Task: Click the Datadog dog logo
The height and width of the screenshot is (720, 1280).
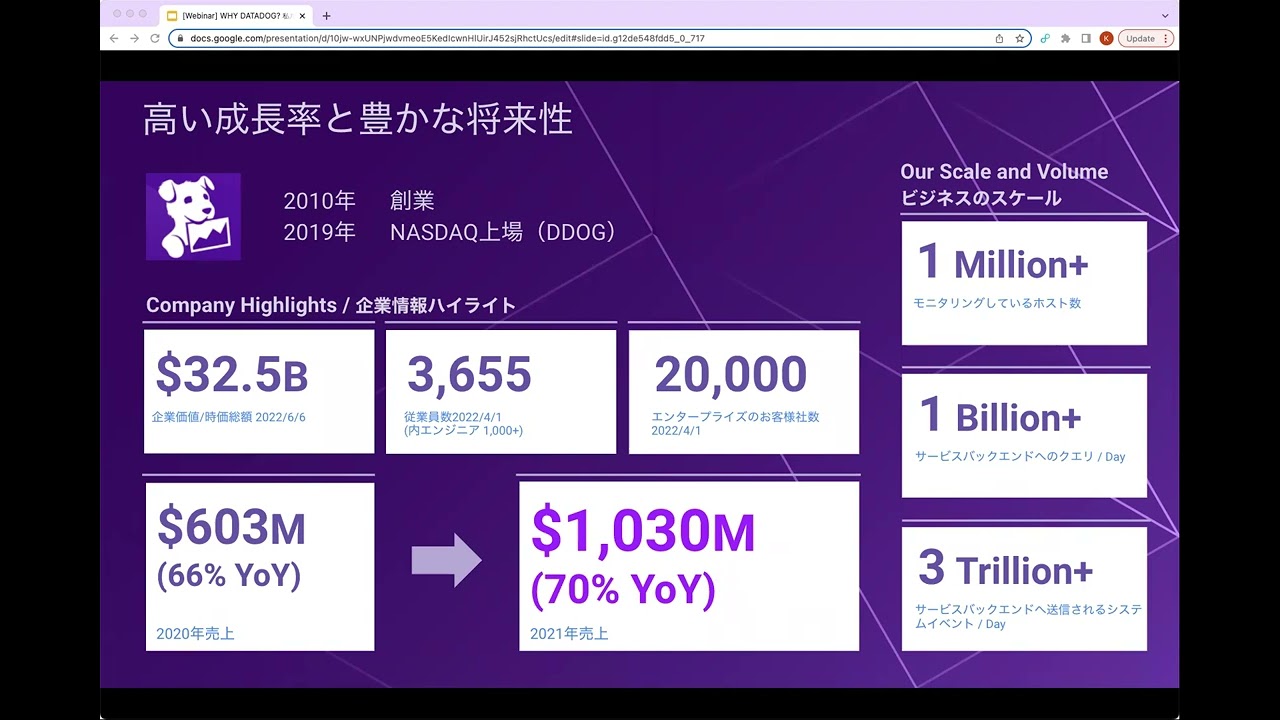Action: pos(193,216)
